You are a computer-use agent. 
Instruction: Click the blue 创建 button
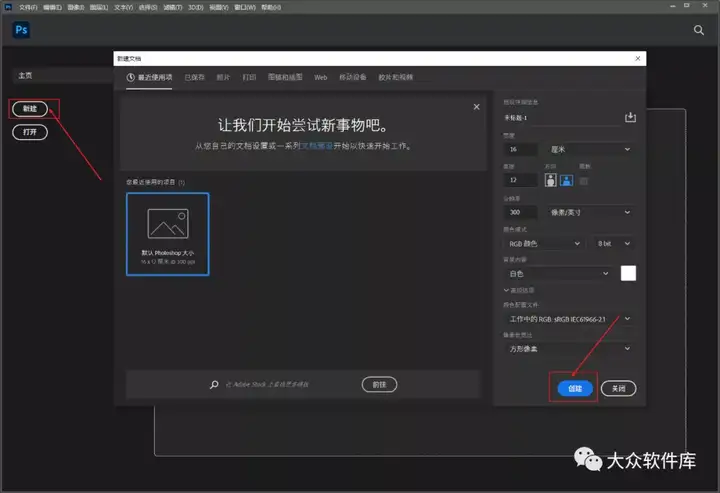(x=575, y=388)
